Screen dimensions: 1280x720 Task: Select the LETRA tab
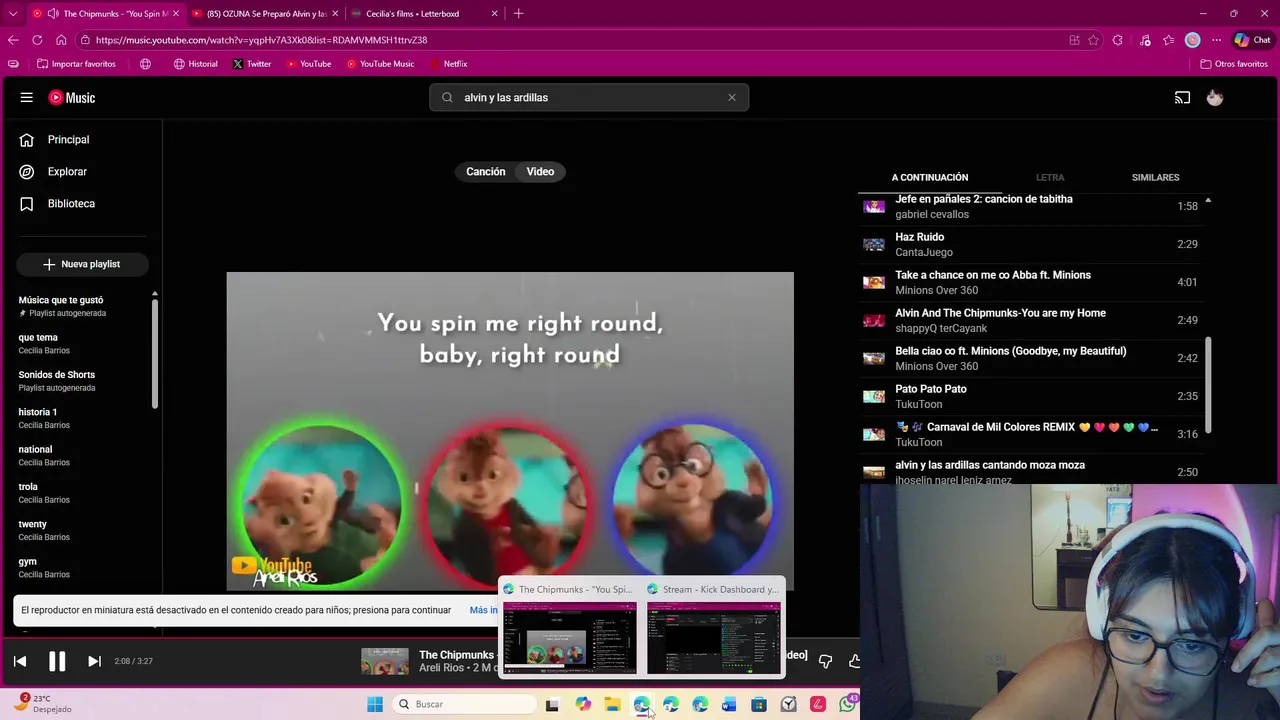pyautogui.click(x=1050, y=177)
